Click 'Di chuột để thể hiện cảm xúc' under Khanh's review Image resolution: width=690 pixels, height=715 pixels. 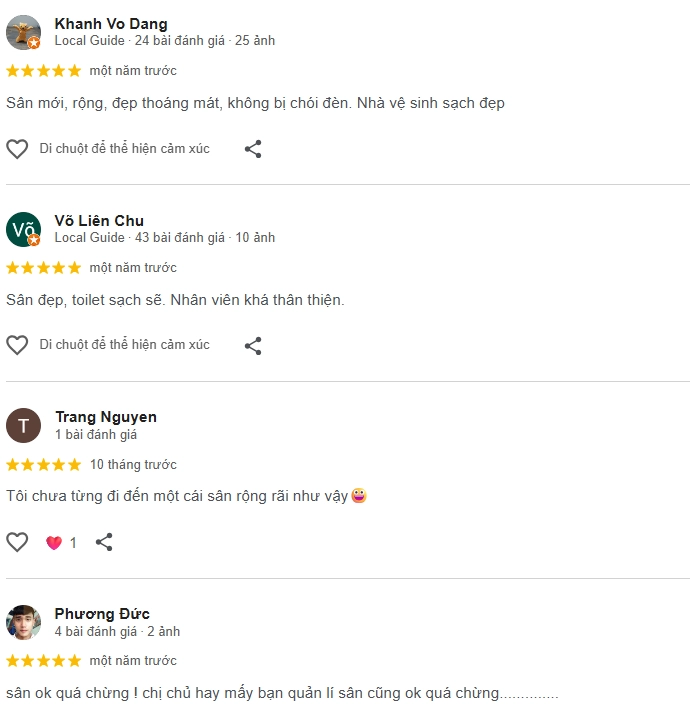(125, 149)
